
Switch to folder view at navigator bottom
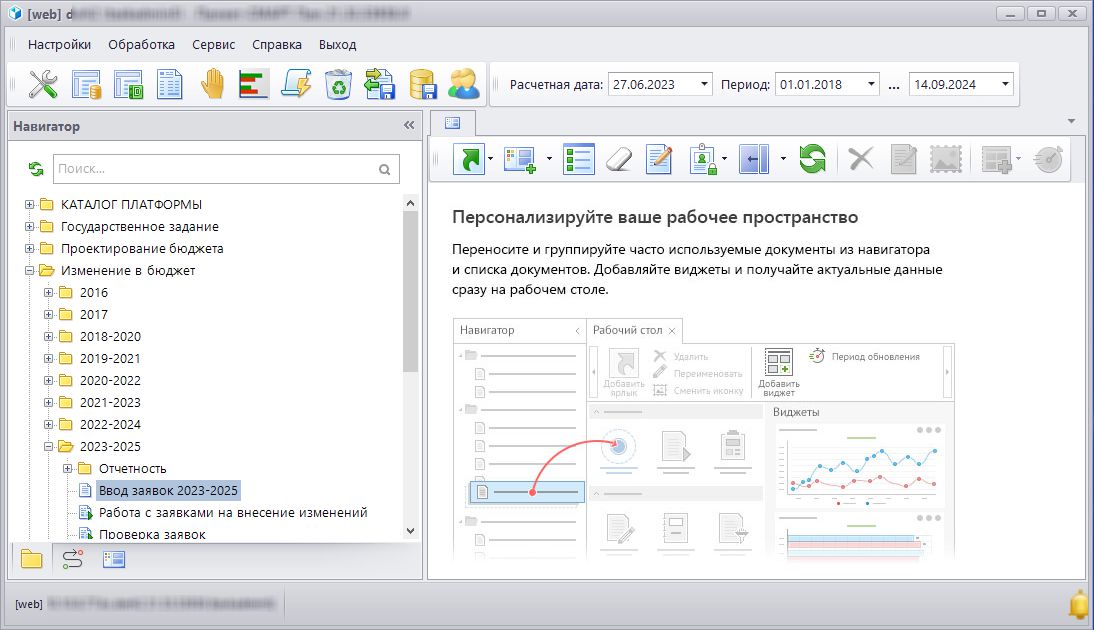coord(32,559)
